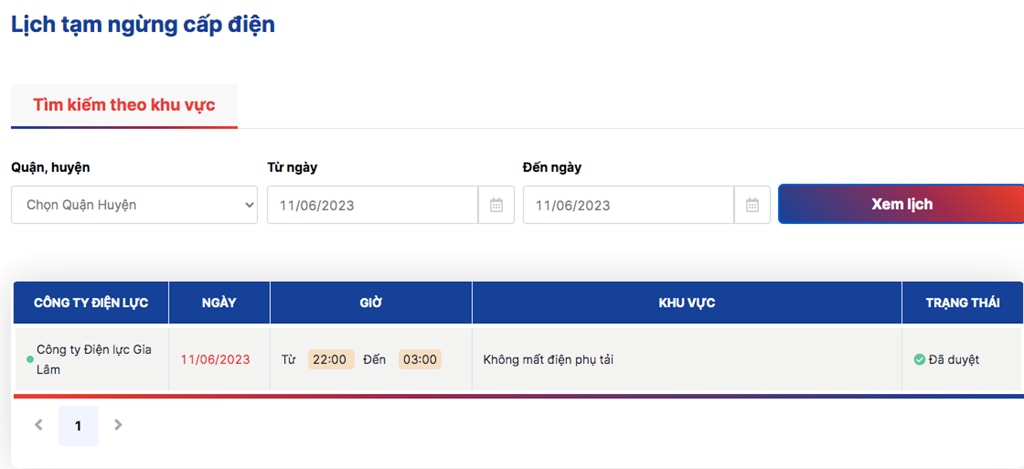
Task: Click the red 11/06/2023 date in table
Action: pyautogui.click(x=216, y=360)
